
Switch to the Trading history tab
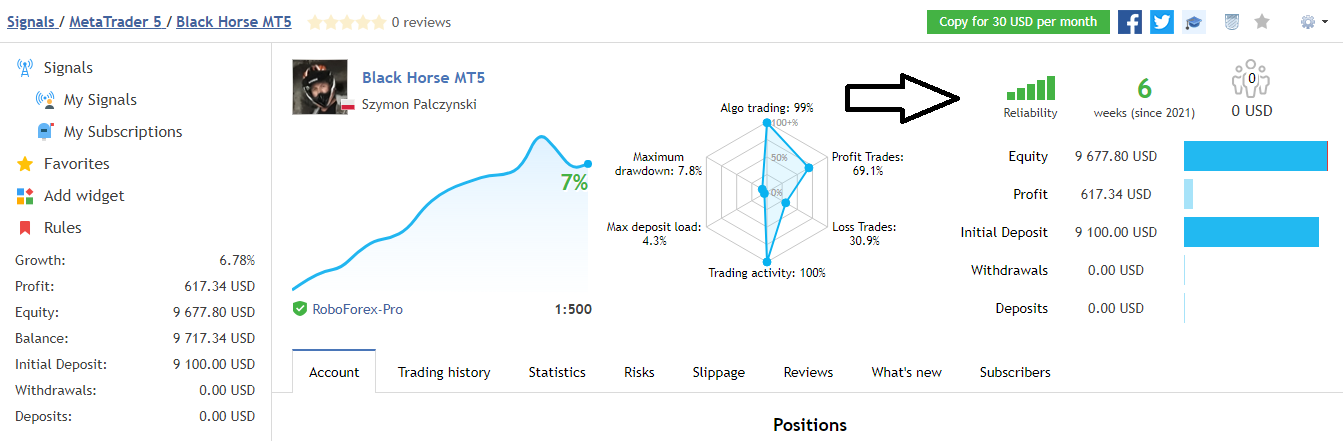pos(444,372)
